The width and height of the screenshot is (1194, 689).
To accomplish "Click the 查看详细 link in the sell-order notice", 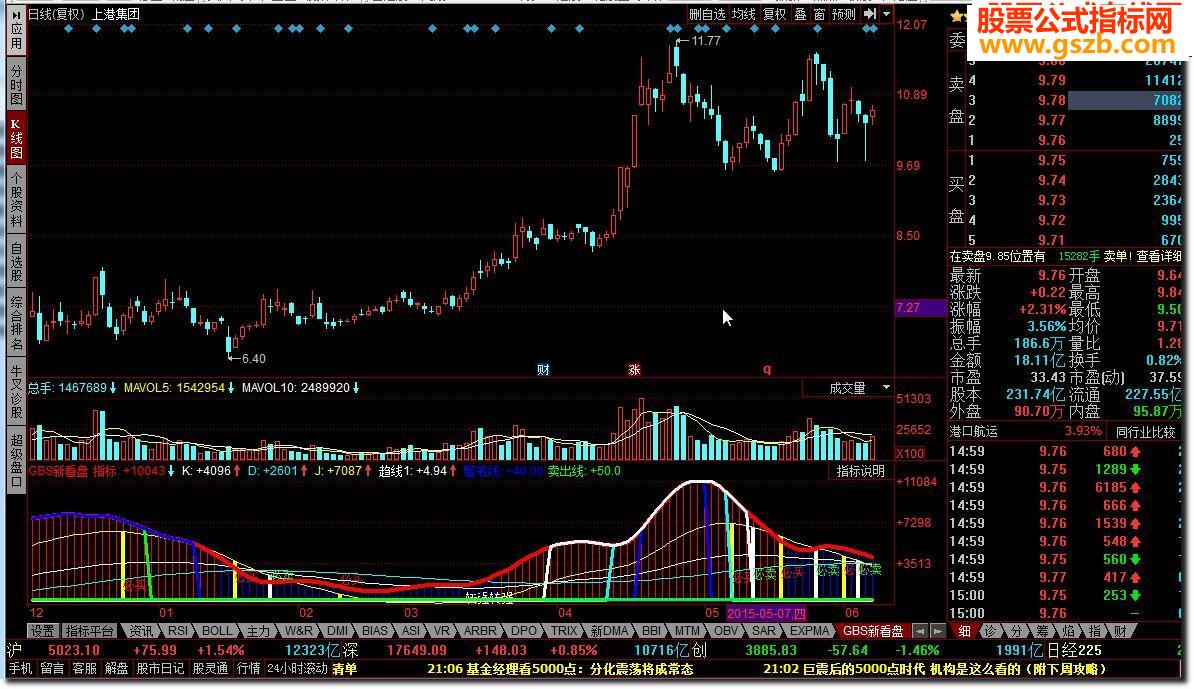I will 1160,257.
